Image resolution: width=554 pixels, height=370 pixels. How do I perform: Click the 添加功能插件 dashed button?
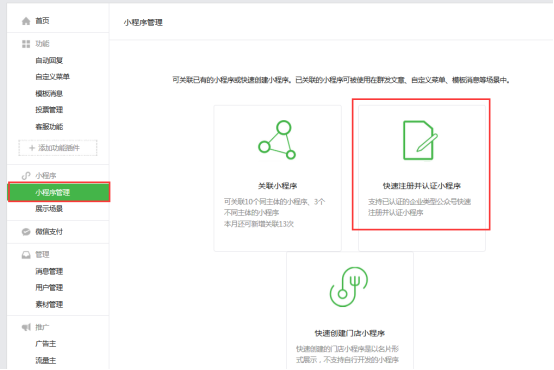(x=58, y=148)
